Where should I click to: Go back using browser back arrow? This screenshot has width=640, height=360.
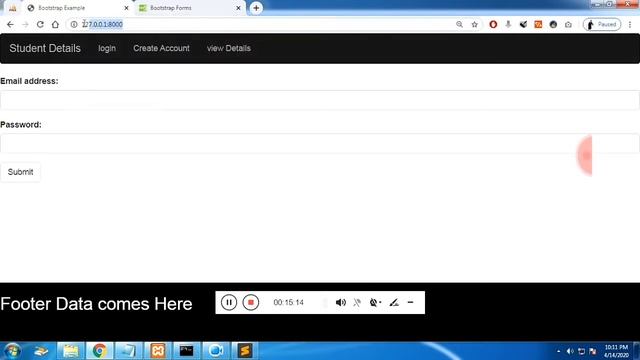coord(10,24)
